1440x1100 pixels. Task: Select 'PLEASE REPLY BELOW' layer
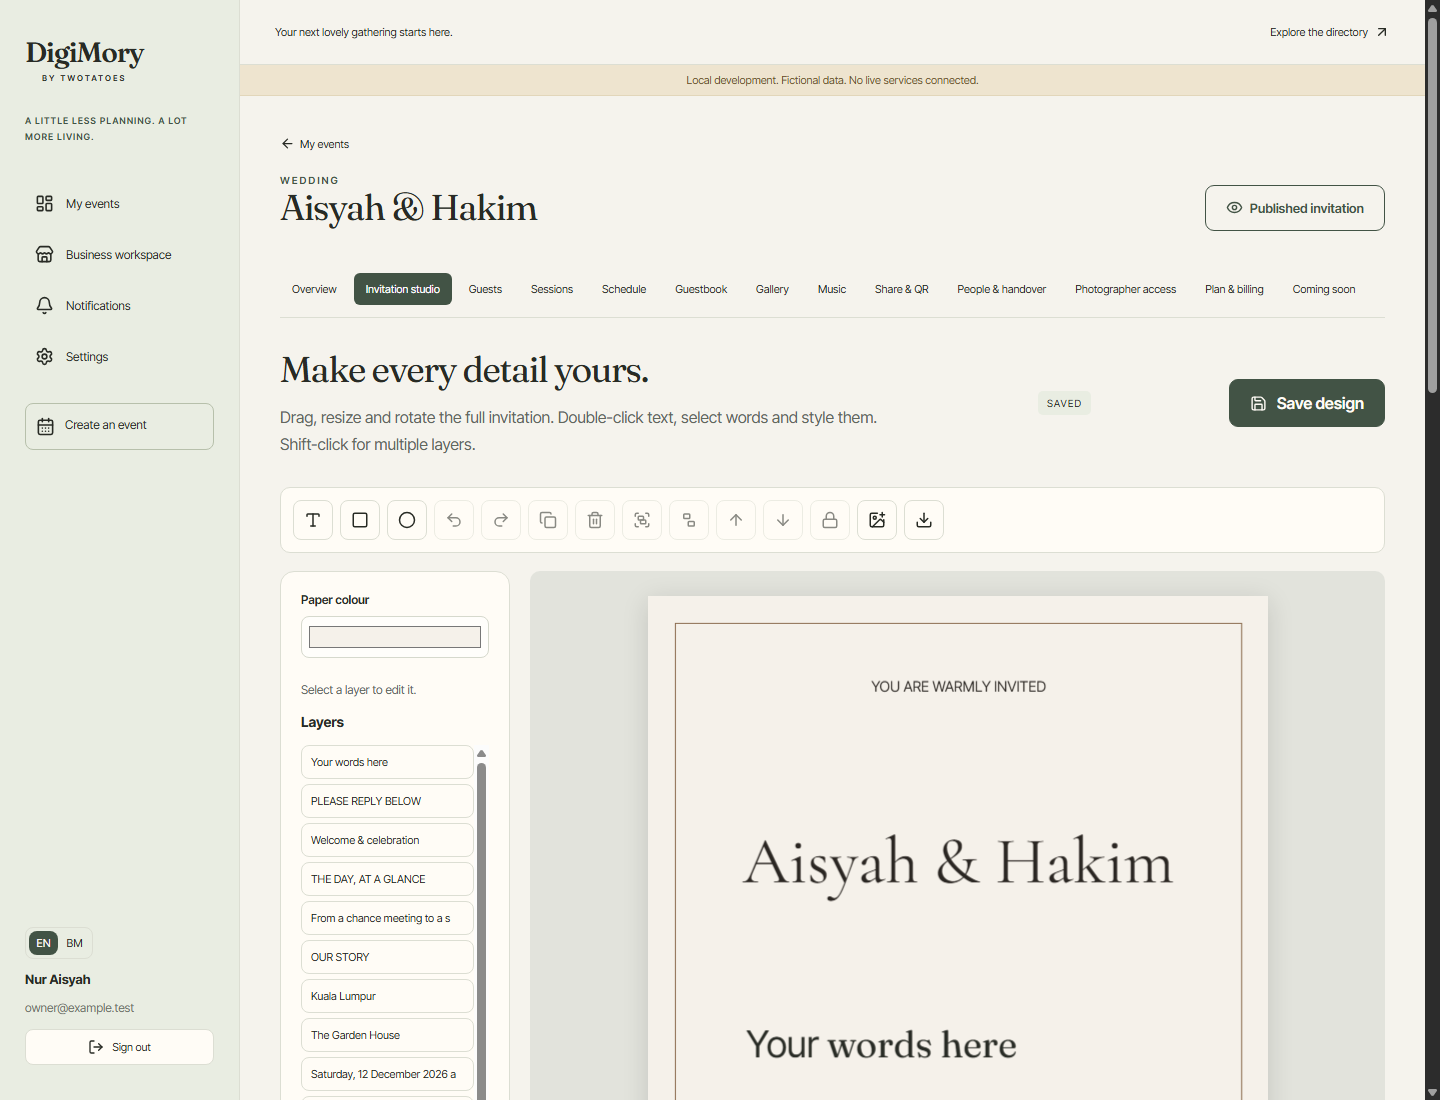point(387,801)
